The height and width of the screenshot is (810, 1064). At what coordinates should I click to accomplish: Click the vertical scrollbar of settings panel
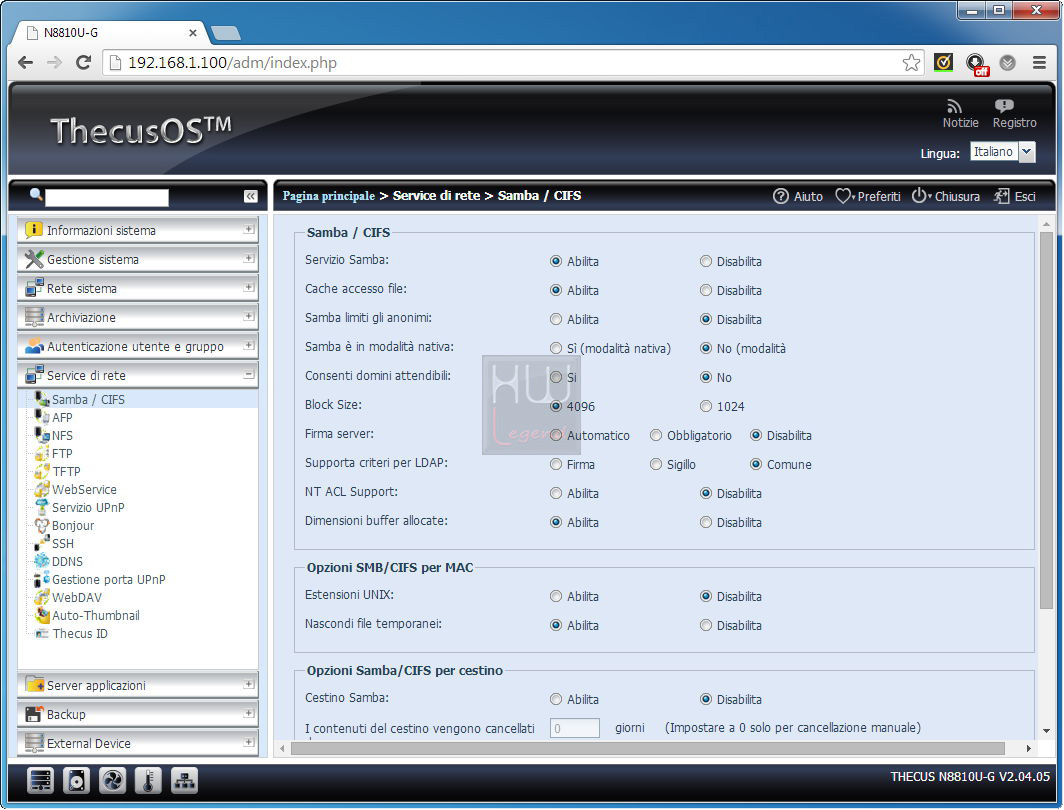[1046, 421]
